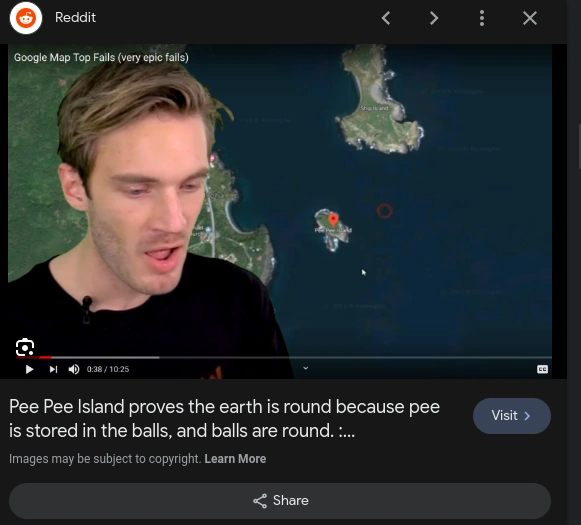This screenshot has width=581, height=525.
Task: Click the Google Map Top Fails video title
Action: (101, 57)
